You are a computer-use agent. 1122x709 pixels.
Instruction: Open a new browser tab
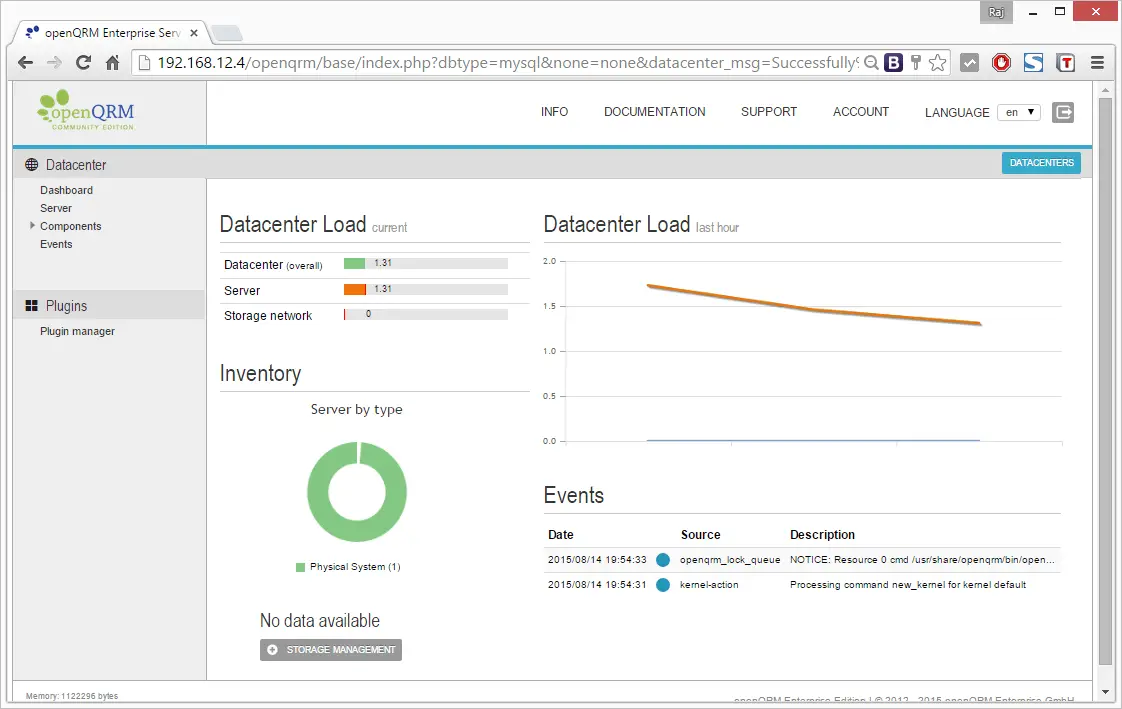(x=228, y=33)
